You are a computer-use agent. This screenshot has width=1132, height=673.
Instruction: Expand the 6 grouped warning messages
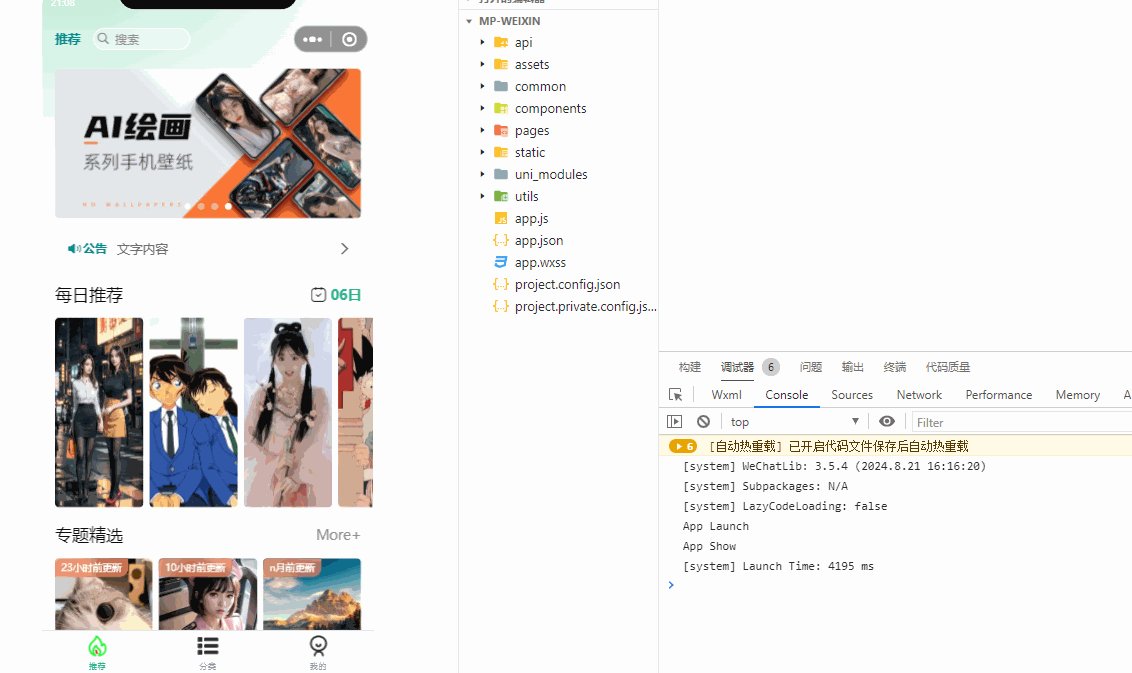click(x=682, y=446)
